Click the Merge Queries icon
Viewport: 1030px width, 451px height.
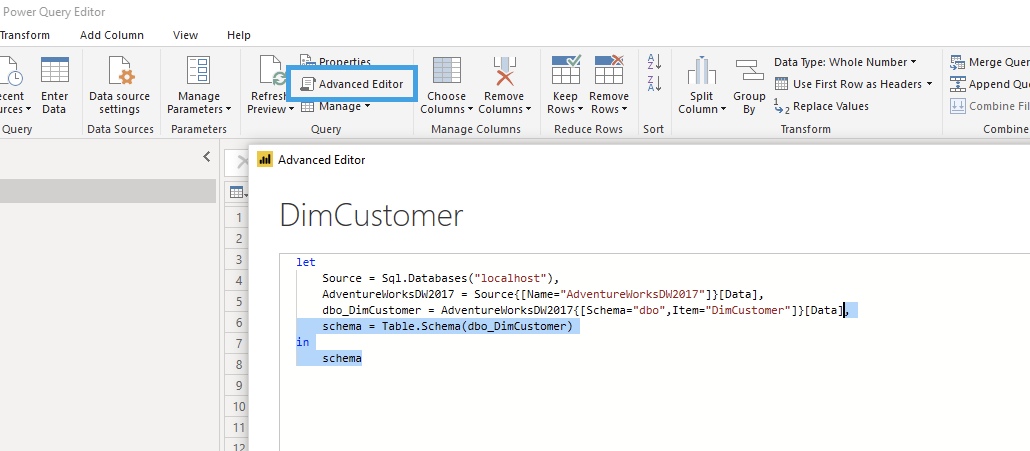point(956,62)
